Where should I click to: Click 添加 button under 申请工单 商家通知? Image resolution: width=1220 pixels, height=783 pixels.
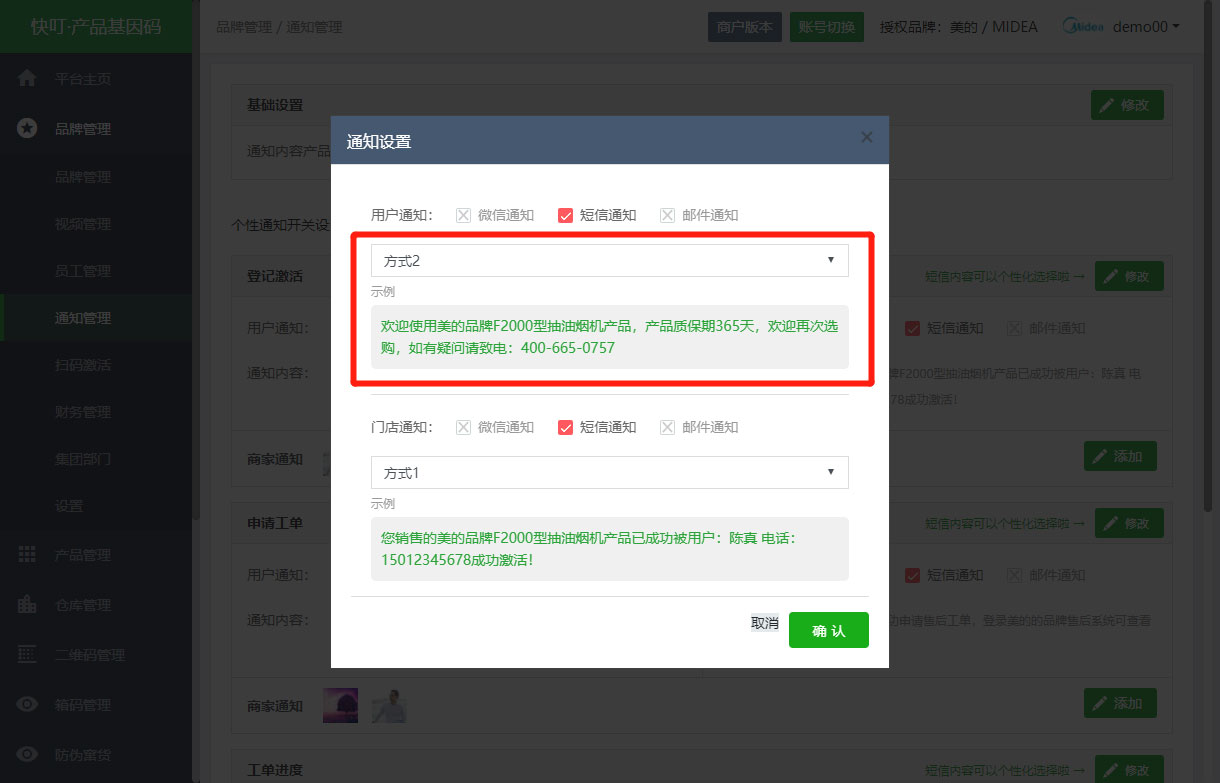coord(1120,703)
